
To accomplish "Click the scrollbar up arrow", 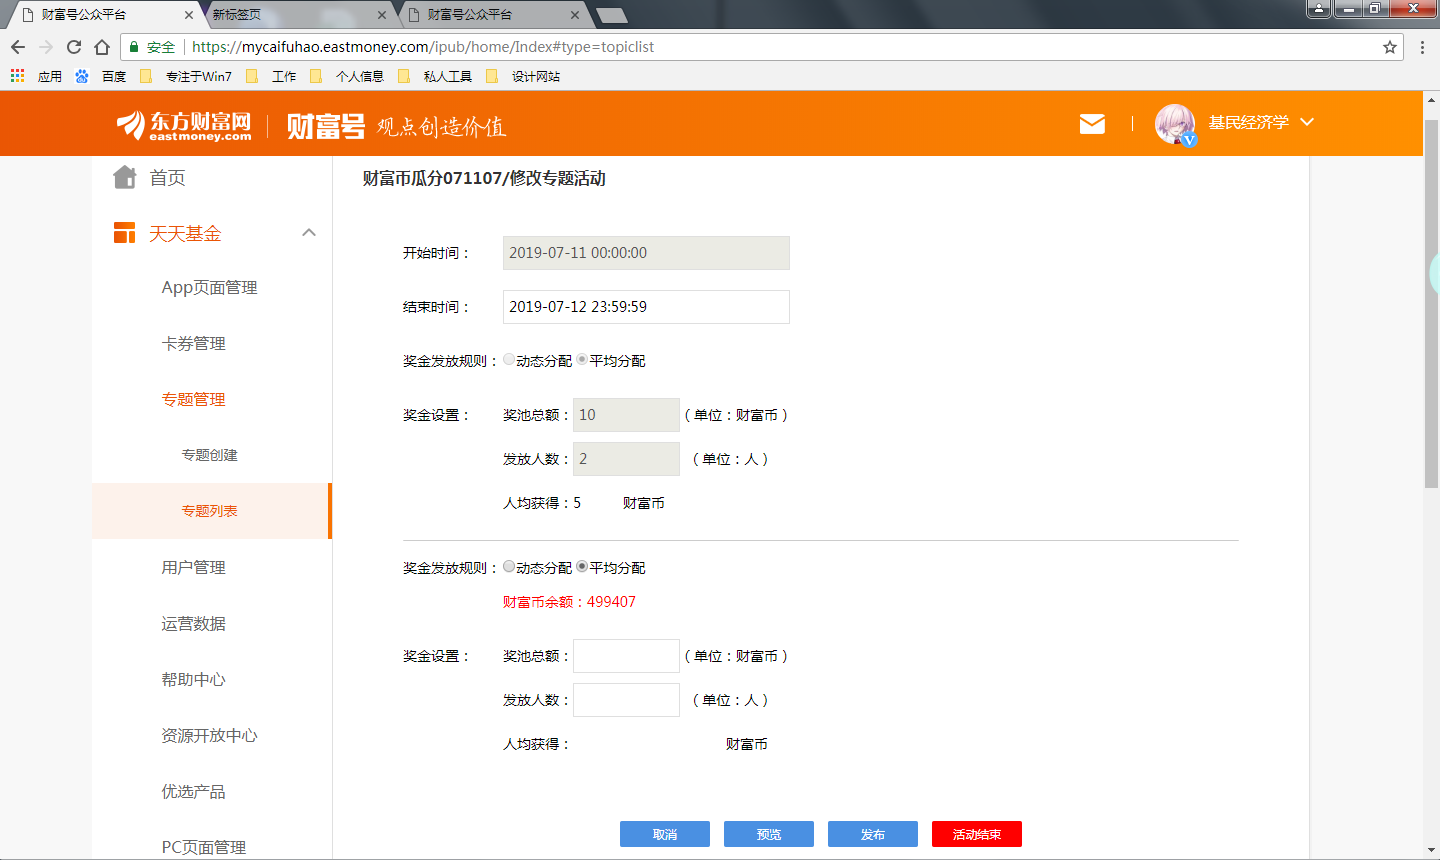I will click(1431, 100).
